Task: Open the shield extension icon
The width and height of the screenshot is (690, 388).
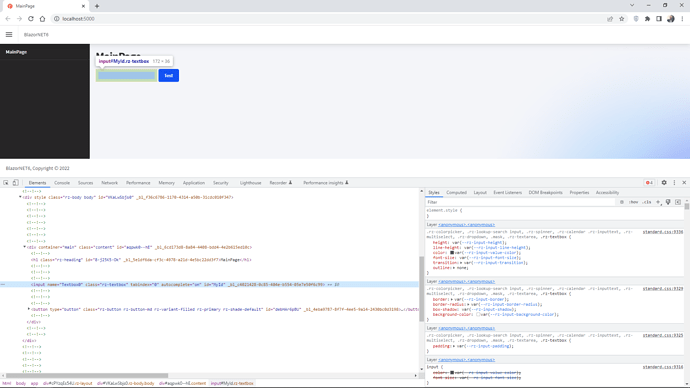Action: pos(636,19)
